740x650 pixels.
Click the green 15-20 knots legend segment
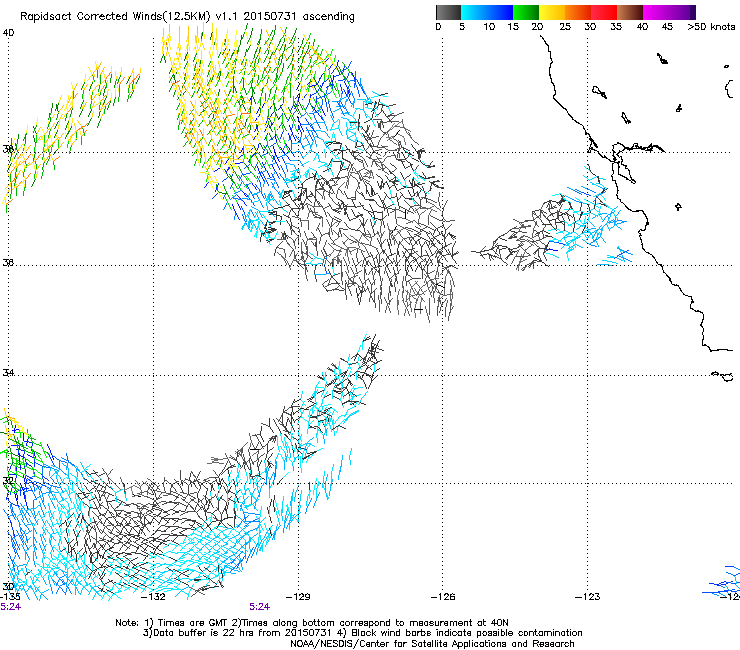pos(526,12)
